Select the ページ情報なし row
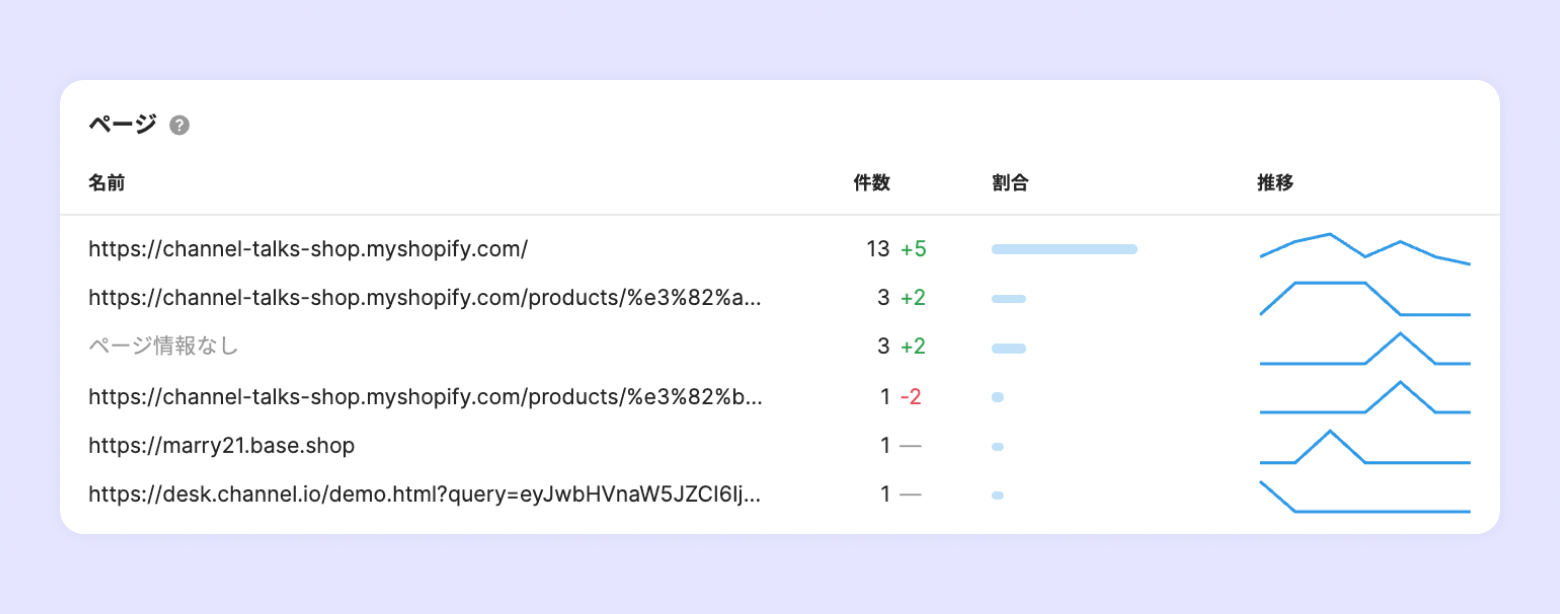1560x614 pixels. coord(164,347)
